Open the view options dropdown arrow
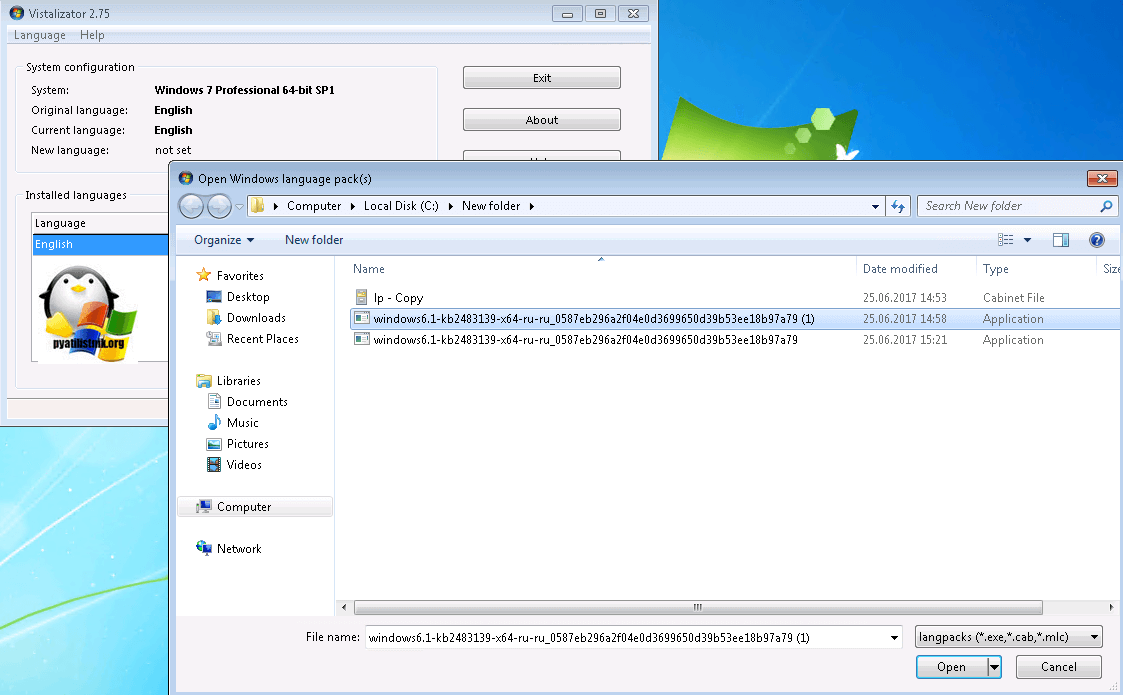1123x695 pixels. [x=1027, y=240]
